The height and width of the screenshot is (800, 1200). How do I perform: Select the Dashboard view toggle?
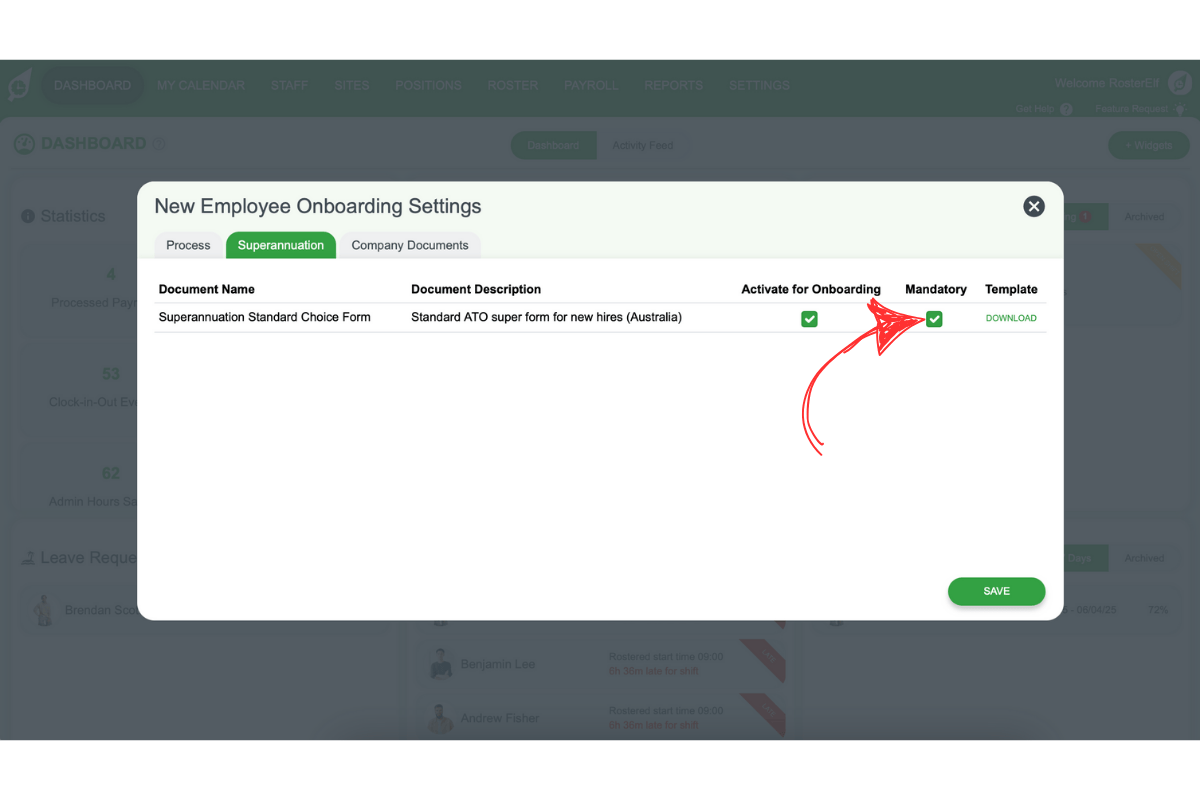point(554,145)
